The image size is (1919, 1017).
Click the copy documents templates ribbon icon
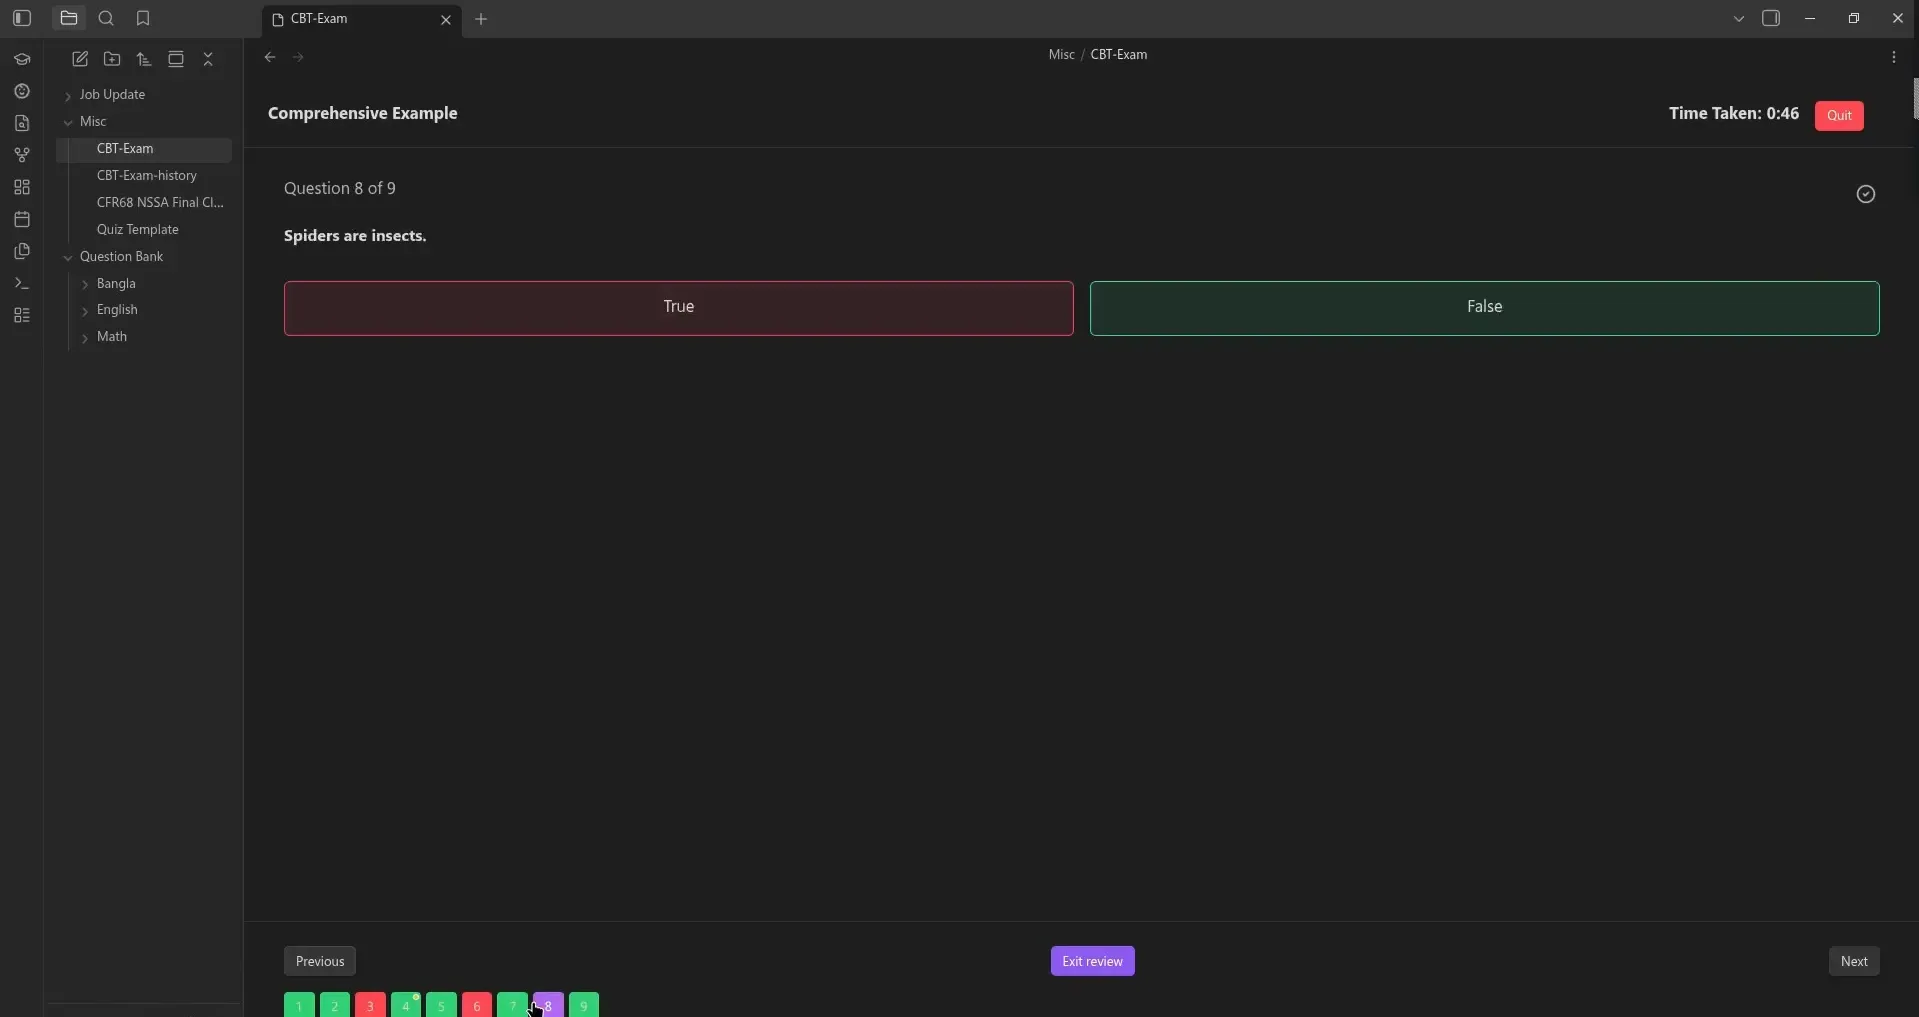tap(22, 252)
